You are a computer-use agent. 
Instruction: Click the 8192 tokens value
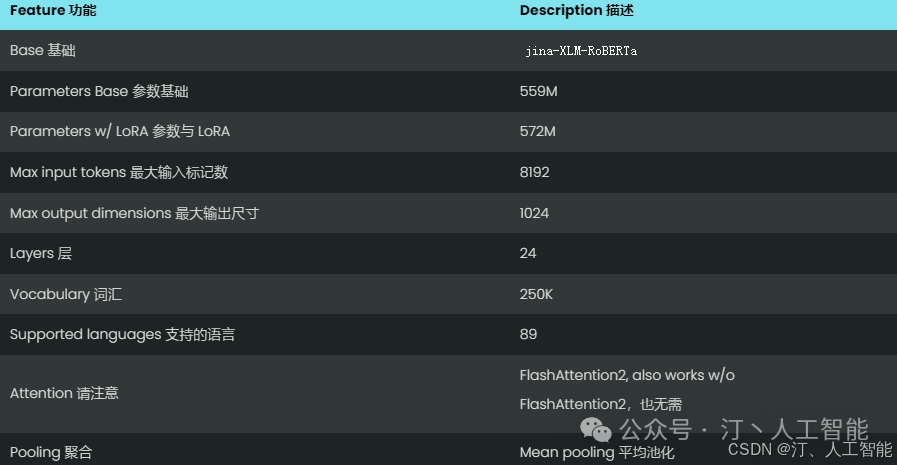pos(534,172)
